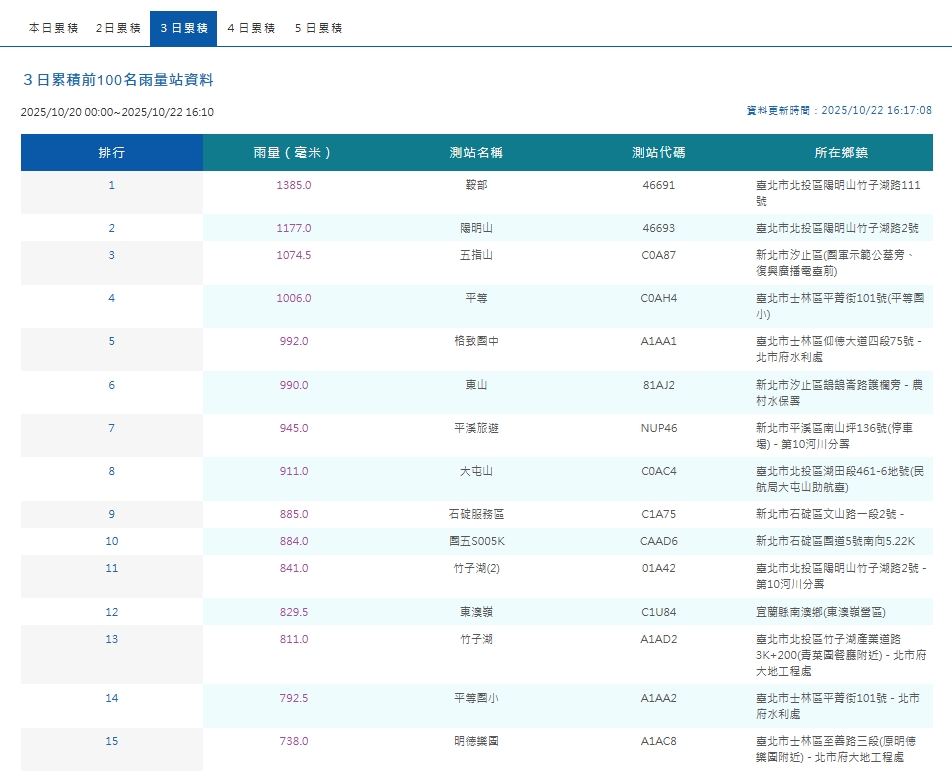952x771 pixels.
Task: Select station name 竹子湖(2)
Action: click(x=477, y=568)
